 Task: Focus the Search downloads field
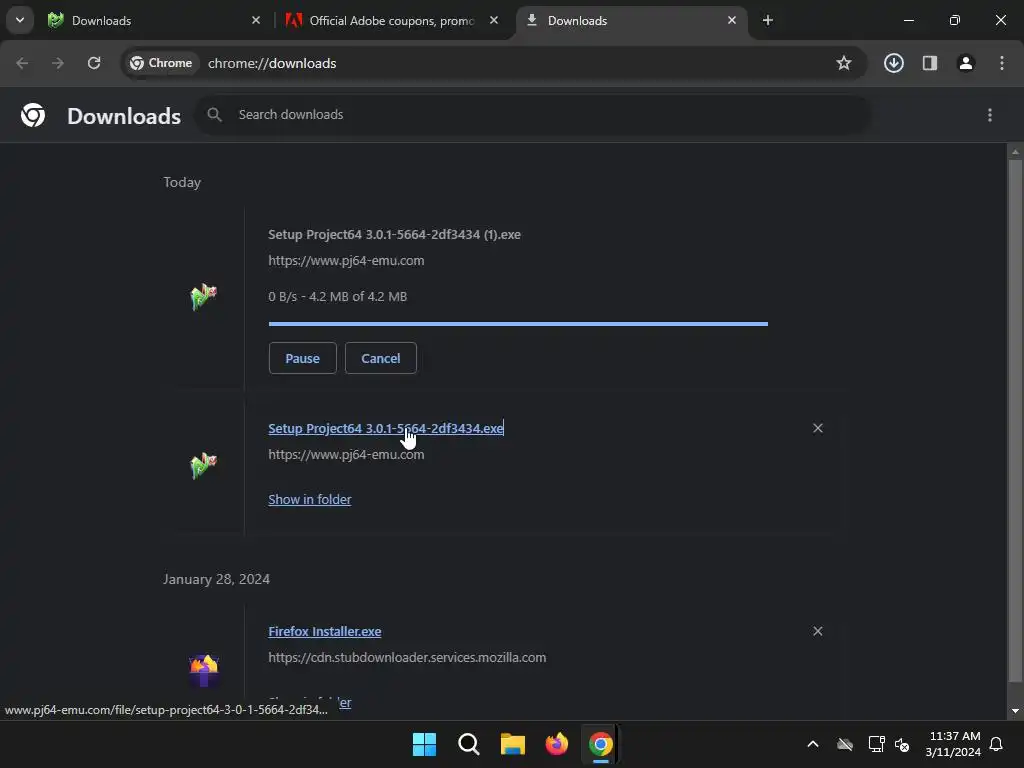533,114
